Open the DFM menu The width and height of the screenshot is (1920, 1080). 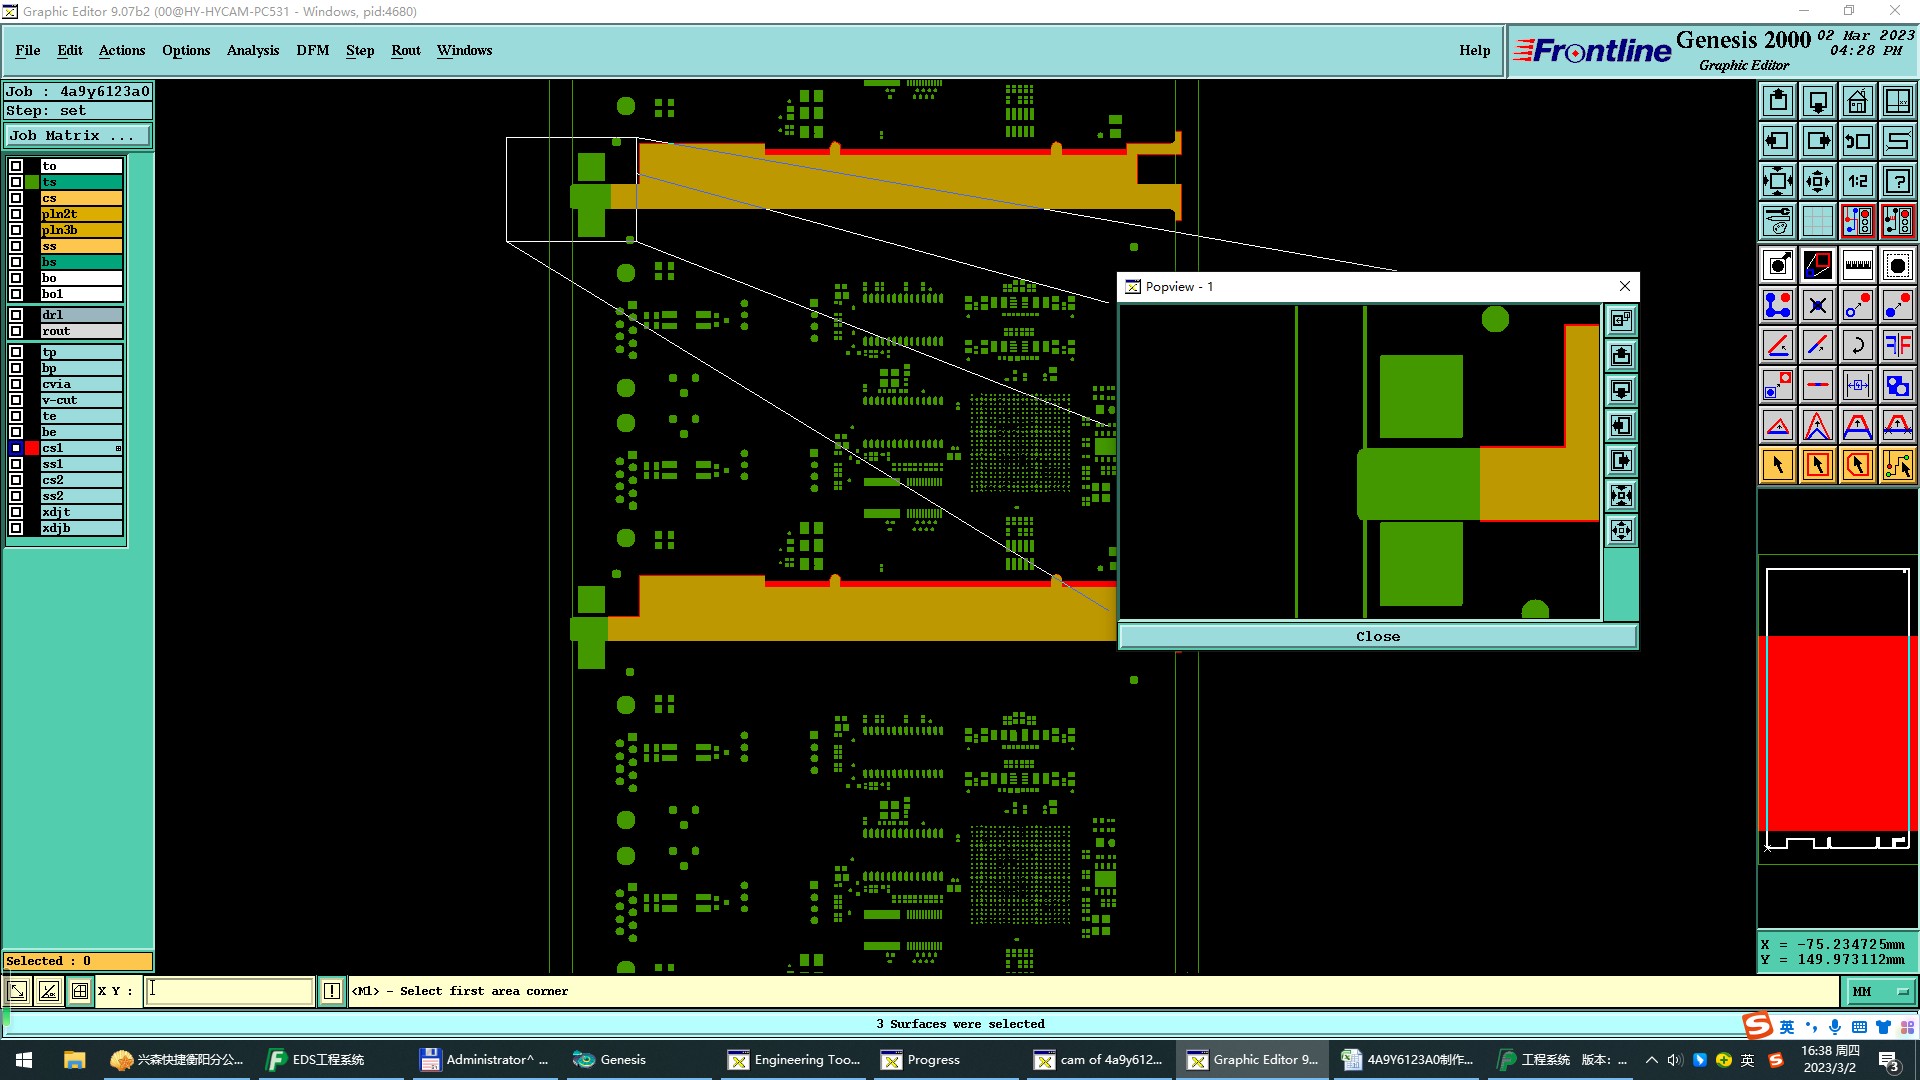pos(312,50)
